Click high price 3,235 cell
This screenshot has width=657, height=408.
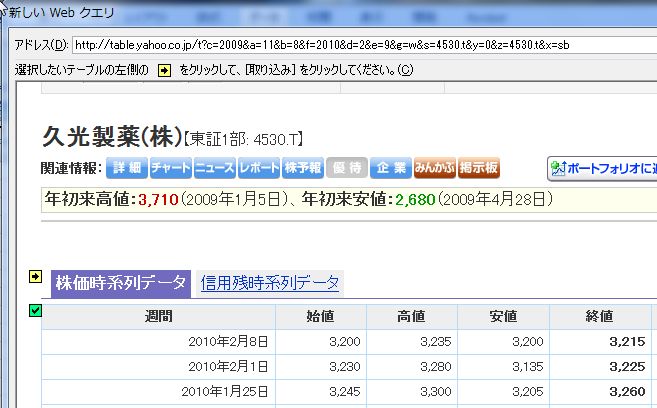[411, 342]
